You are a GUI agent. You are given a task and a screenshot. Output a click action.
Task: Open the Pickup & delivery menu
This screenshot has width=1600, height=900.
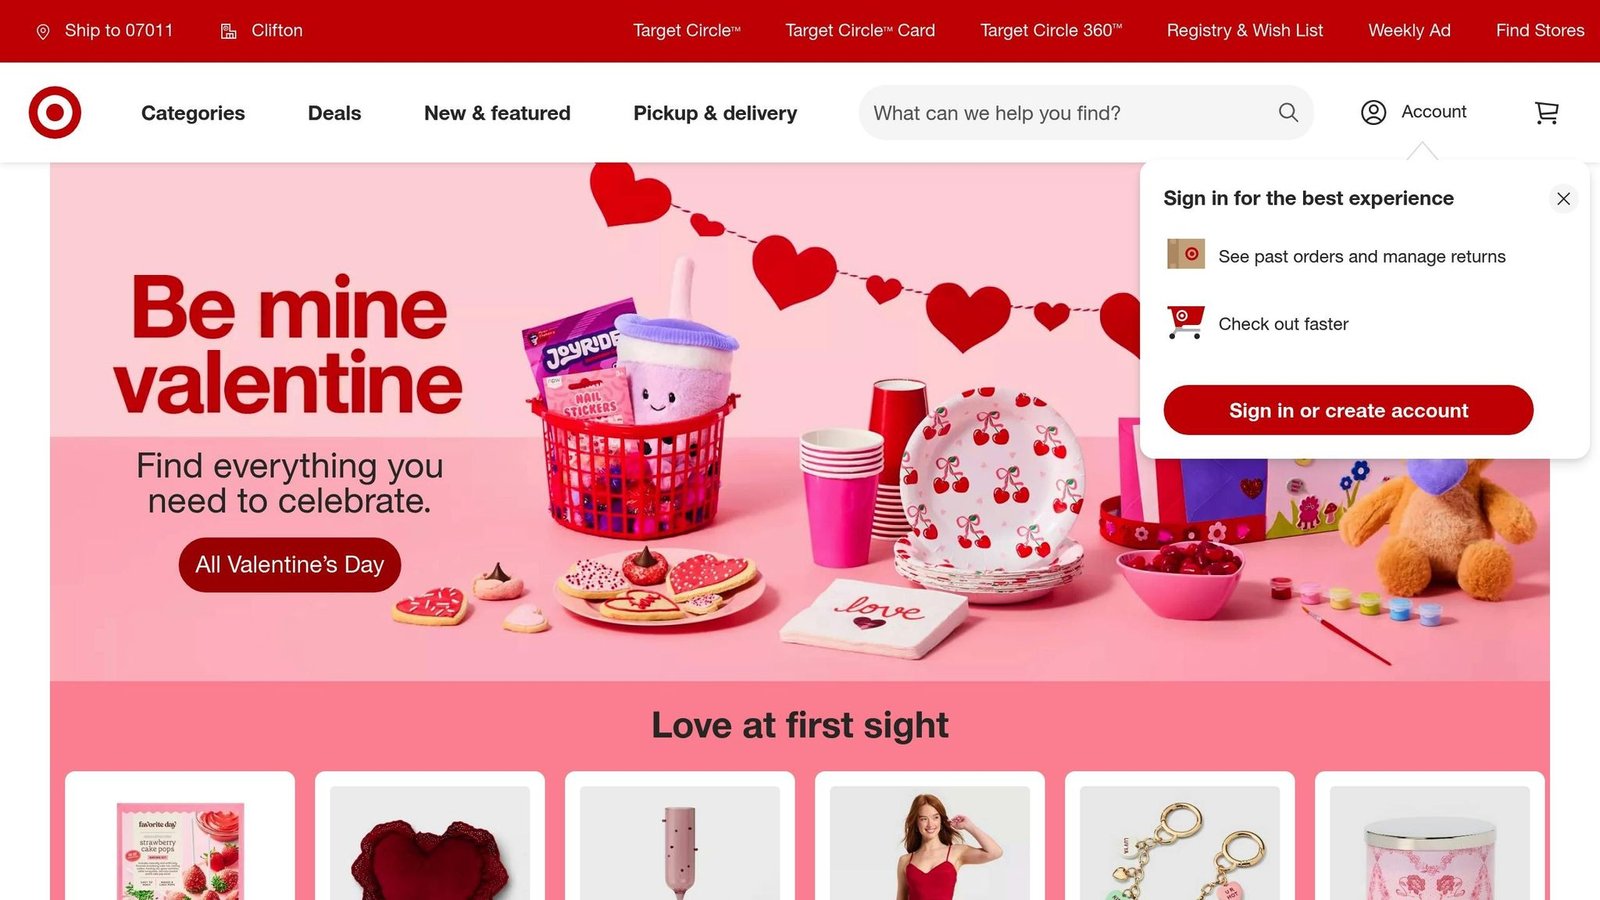tap(715, 113)
